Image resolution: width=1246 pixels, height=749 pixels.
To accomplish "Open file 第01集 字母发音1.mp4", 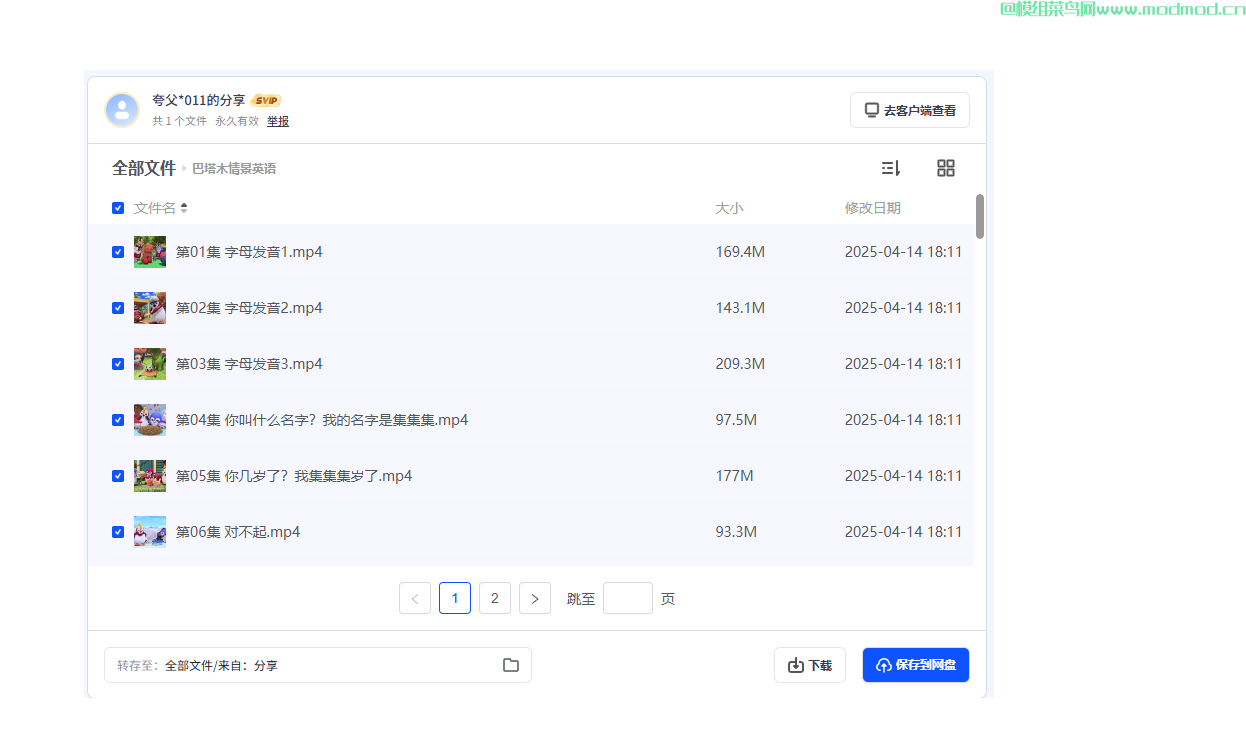I will click(249, 252).
